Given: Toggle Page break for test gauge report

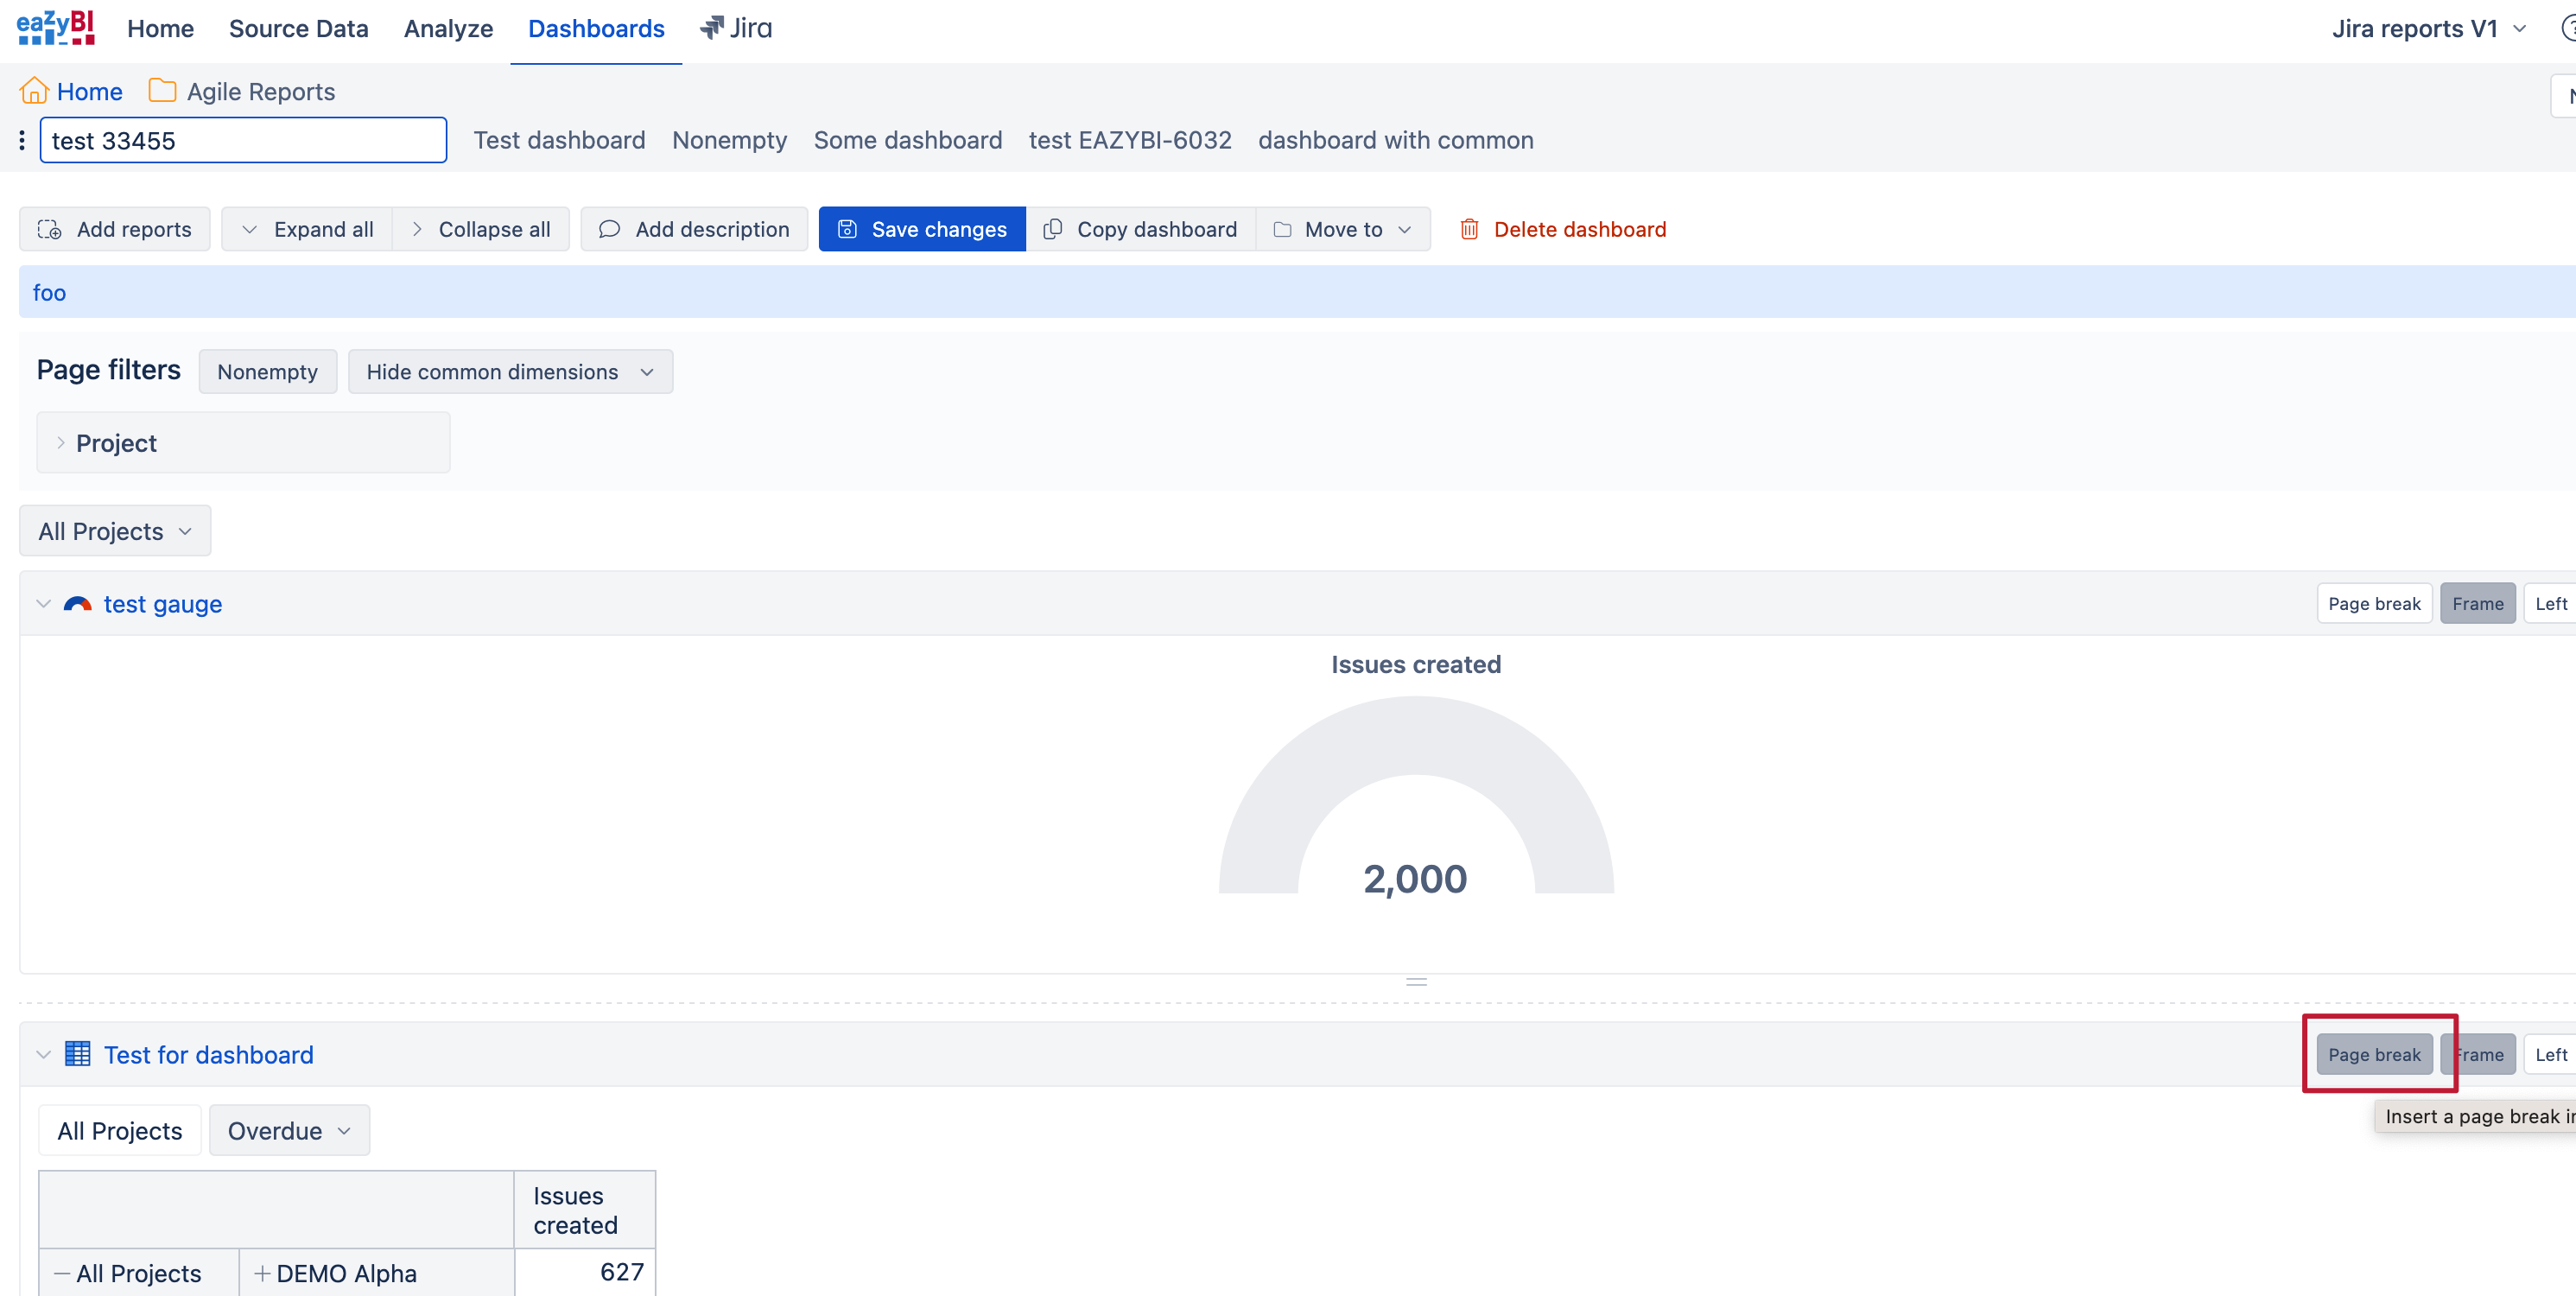Looking at the screenshot, I should click(x=2374, y=603).
